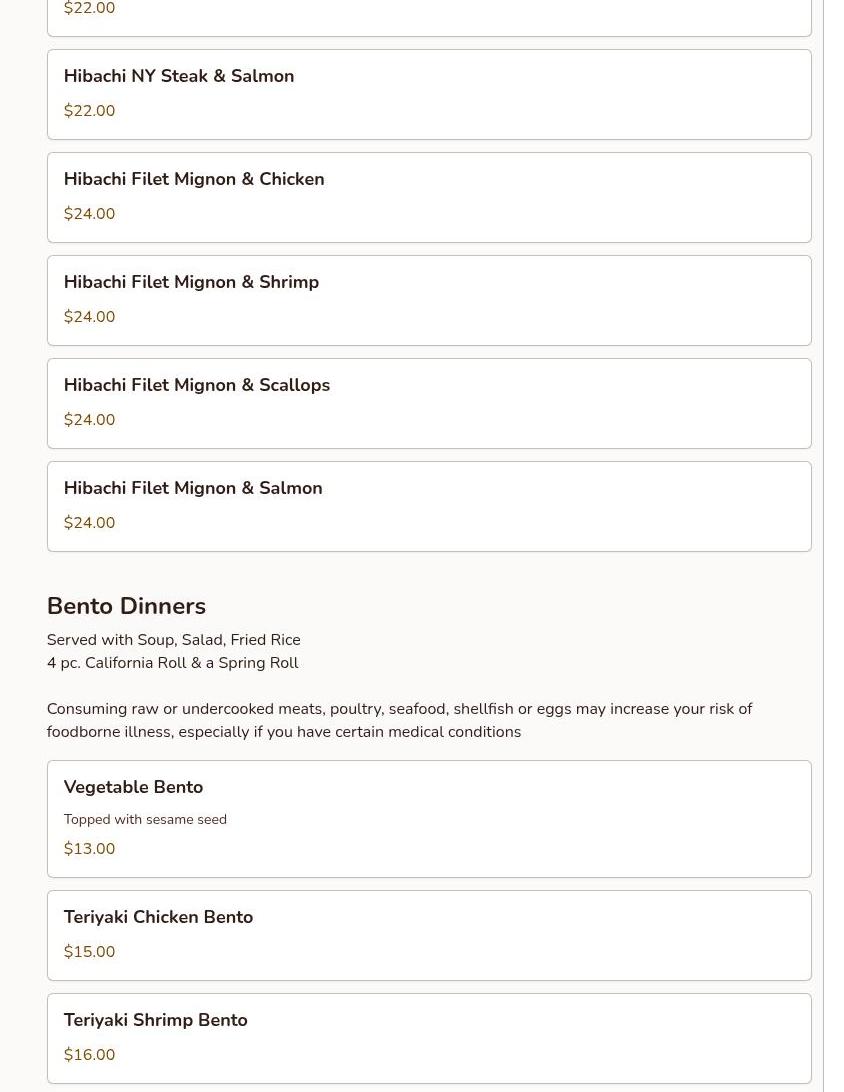
Task: Choose Hibachi Filet Mignon & Shrimp
Action: (x=429, y=301)
